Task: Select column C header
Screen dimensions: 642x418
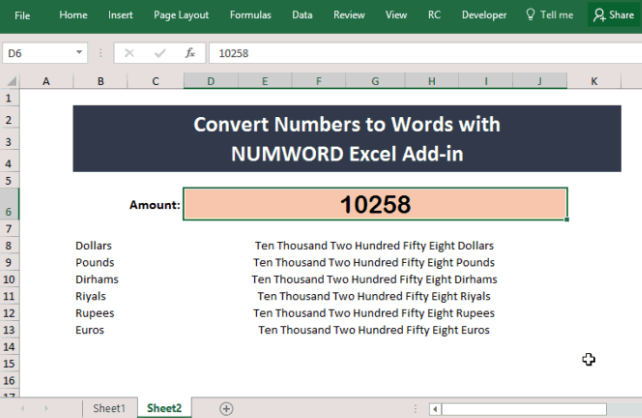Action: pos(156,81)
